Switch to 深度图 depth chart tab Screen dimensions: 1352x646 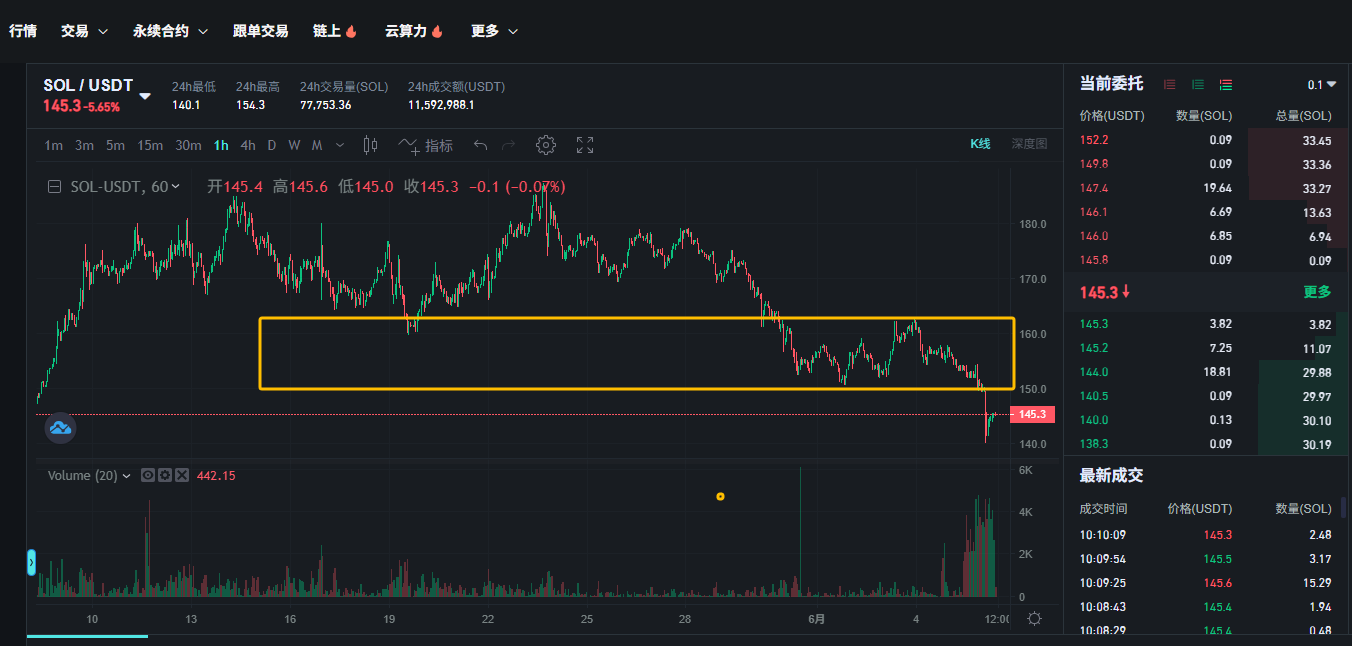point(1028,144)
